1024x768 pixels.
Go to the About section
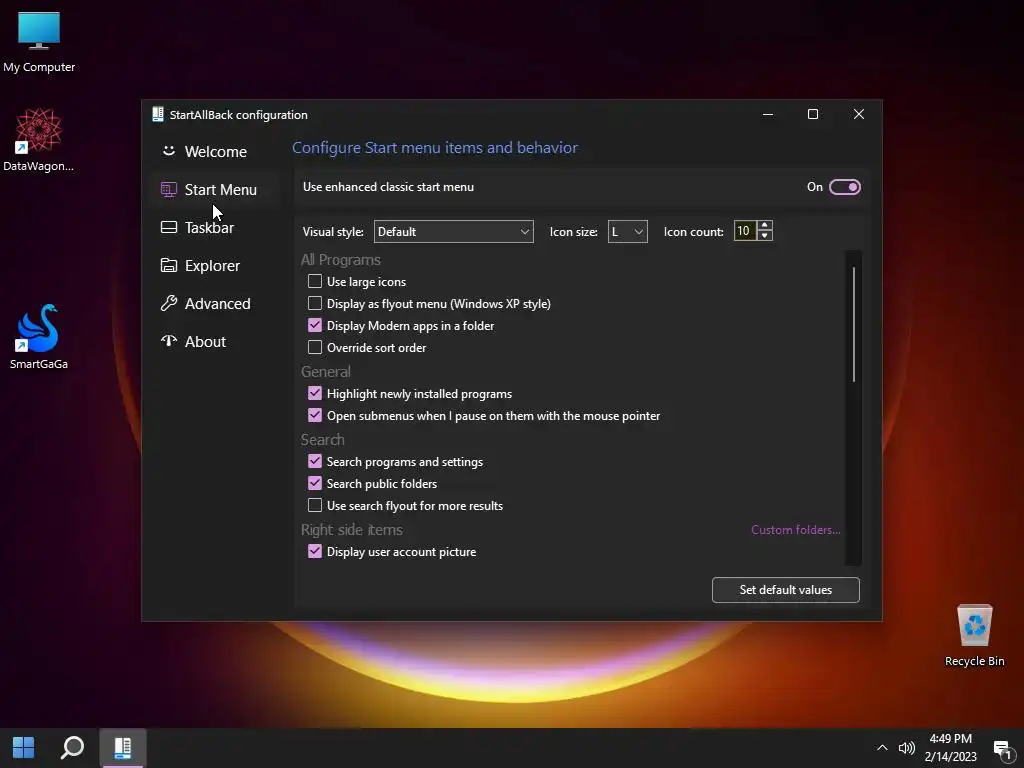click(x=216, y=342)
